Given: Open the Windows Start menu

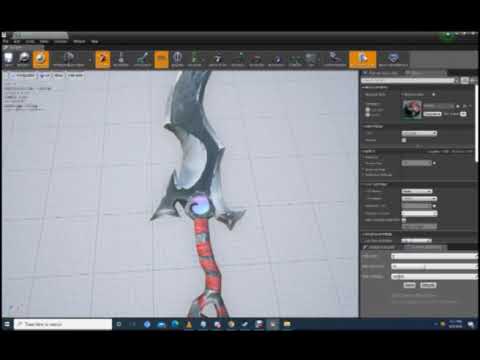Looking at the screenshot, I should point(7,324).
